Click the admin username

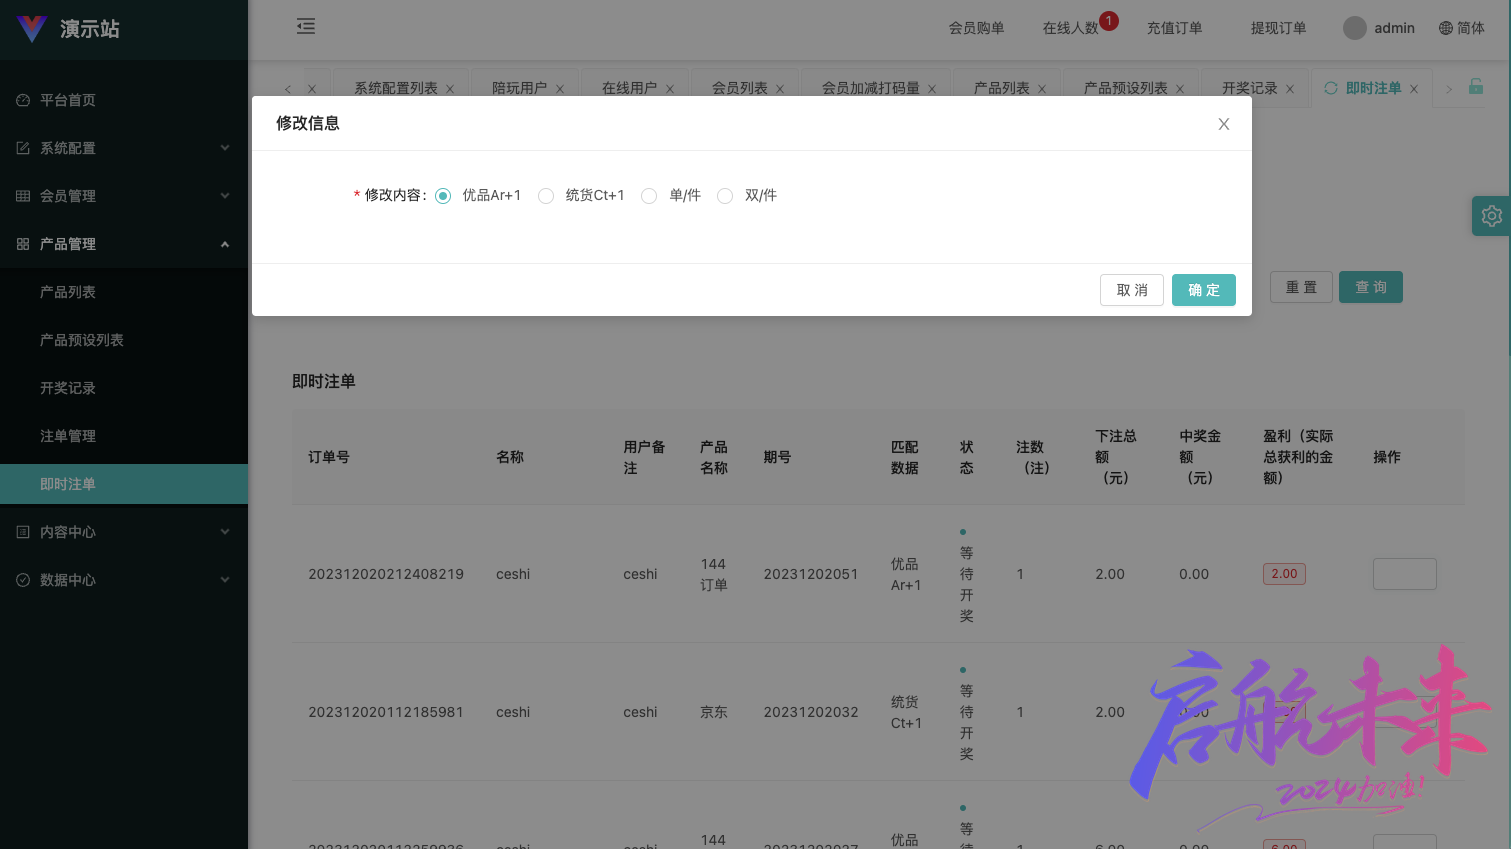point(1394,28)
